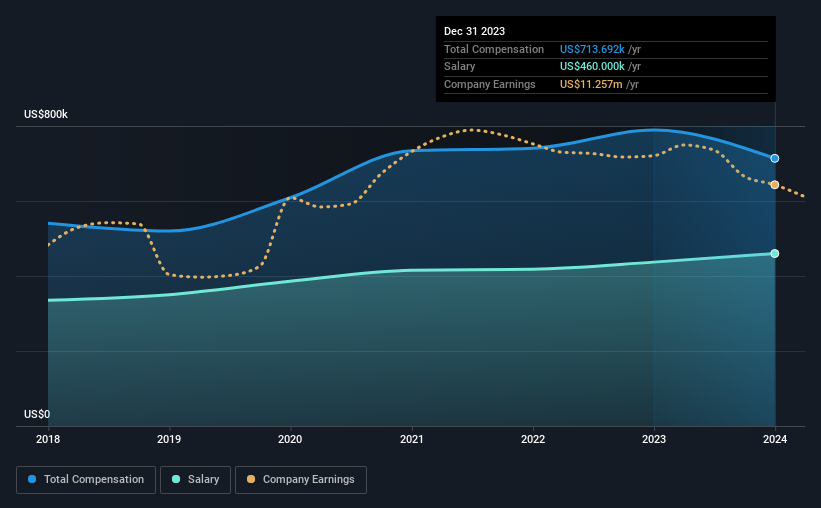
Task: Click the Salary data point marker
Action: pos(774,253)
